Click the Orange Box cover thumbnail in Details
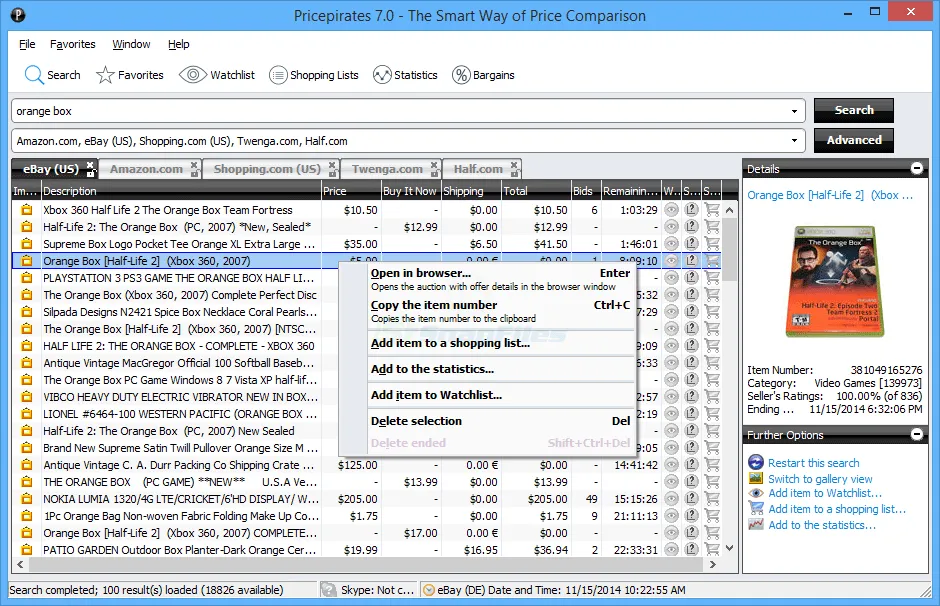This screenshot has height=606, width=940. pyautogui.click(x=835, y=281)
